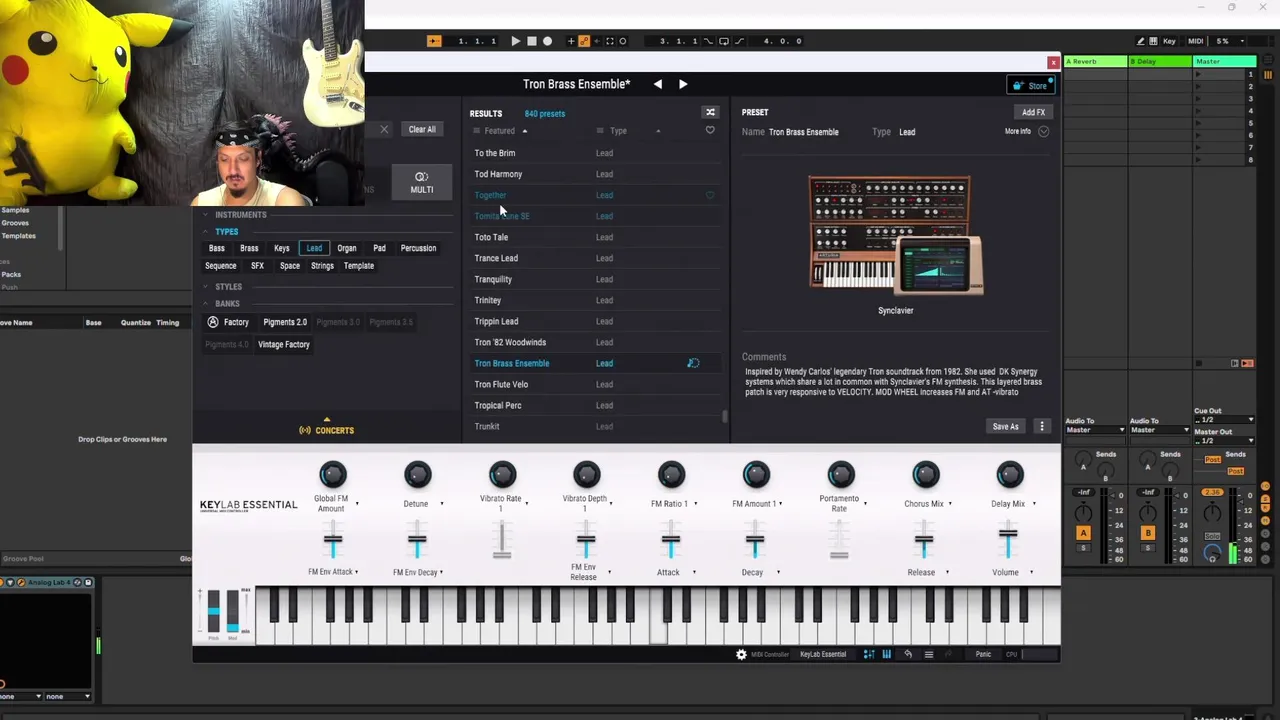Click the Delay Mix knob
Viewport: 1280px width, 720px height.
coord(1009,474)
